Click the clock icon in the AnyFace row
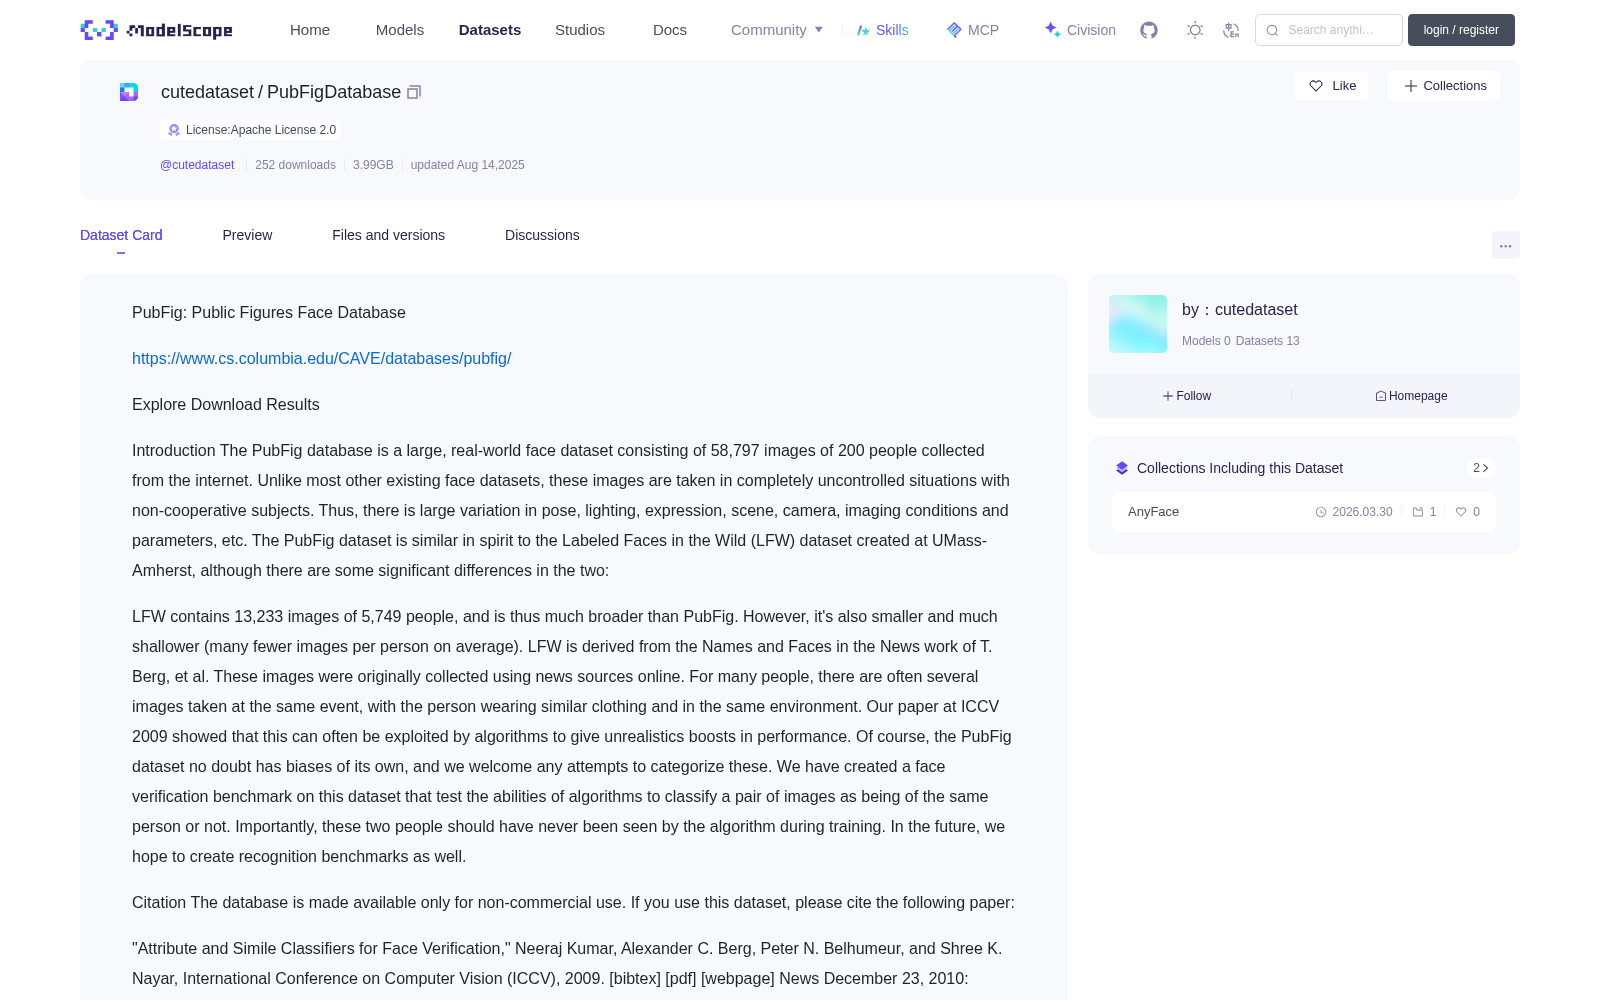The image size is (1600, 1000). click(1321, 512)
